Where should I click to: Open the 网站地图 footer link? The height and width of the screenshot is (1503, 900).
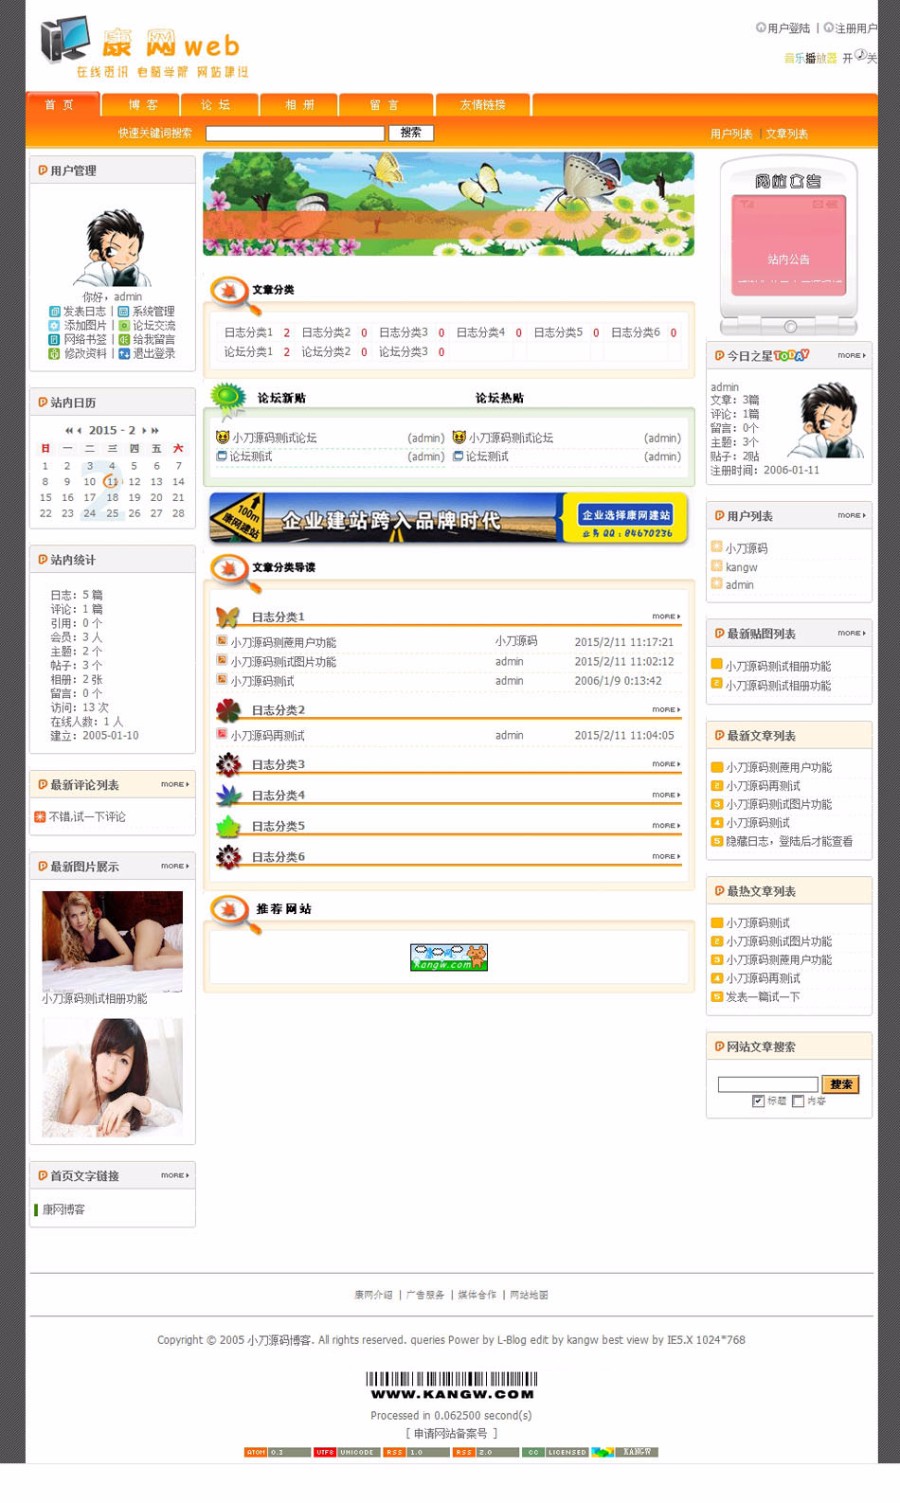528,1295
